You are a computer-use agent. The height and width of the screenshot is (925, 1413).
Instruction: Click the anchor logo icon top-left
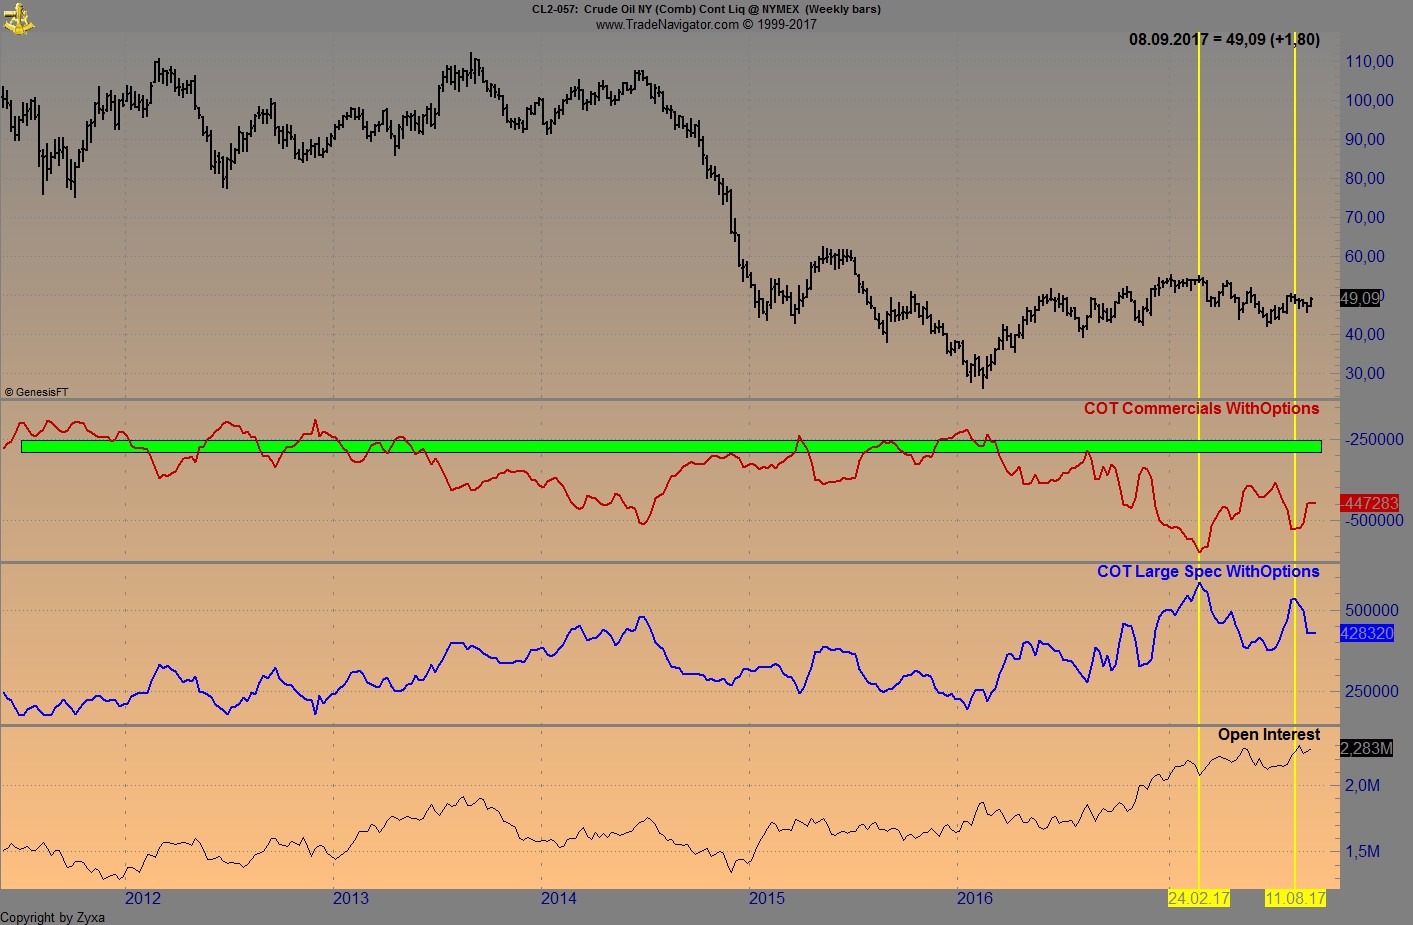[x=20, y=18]
